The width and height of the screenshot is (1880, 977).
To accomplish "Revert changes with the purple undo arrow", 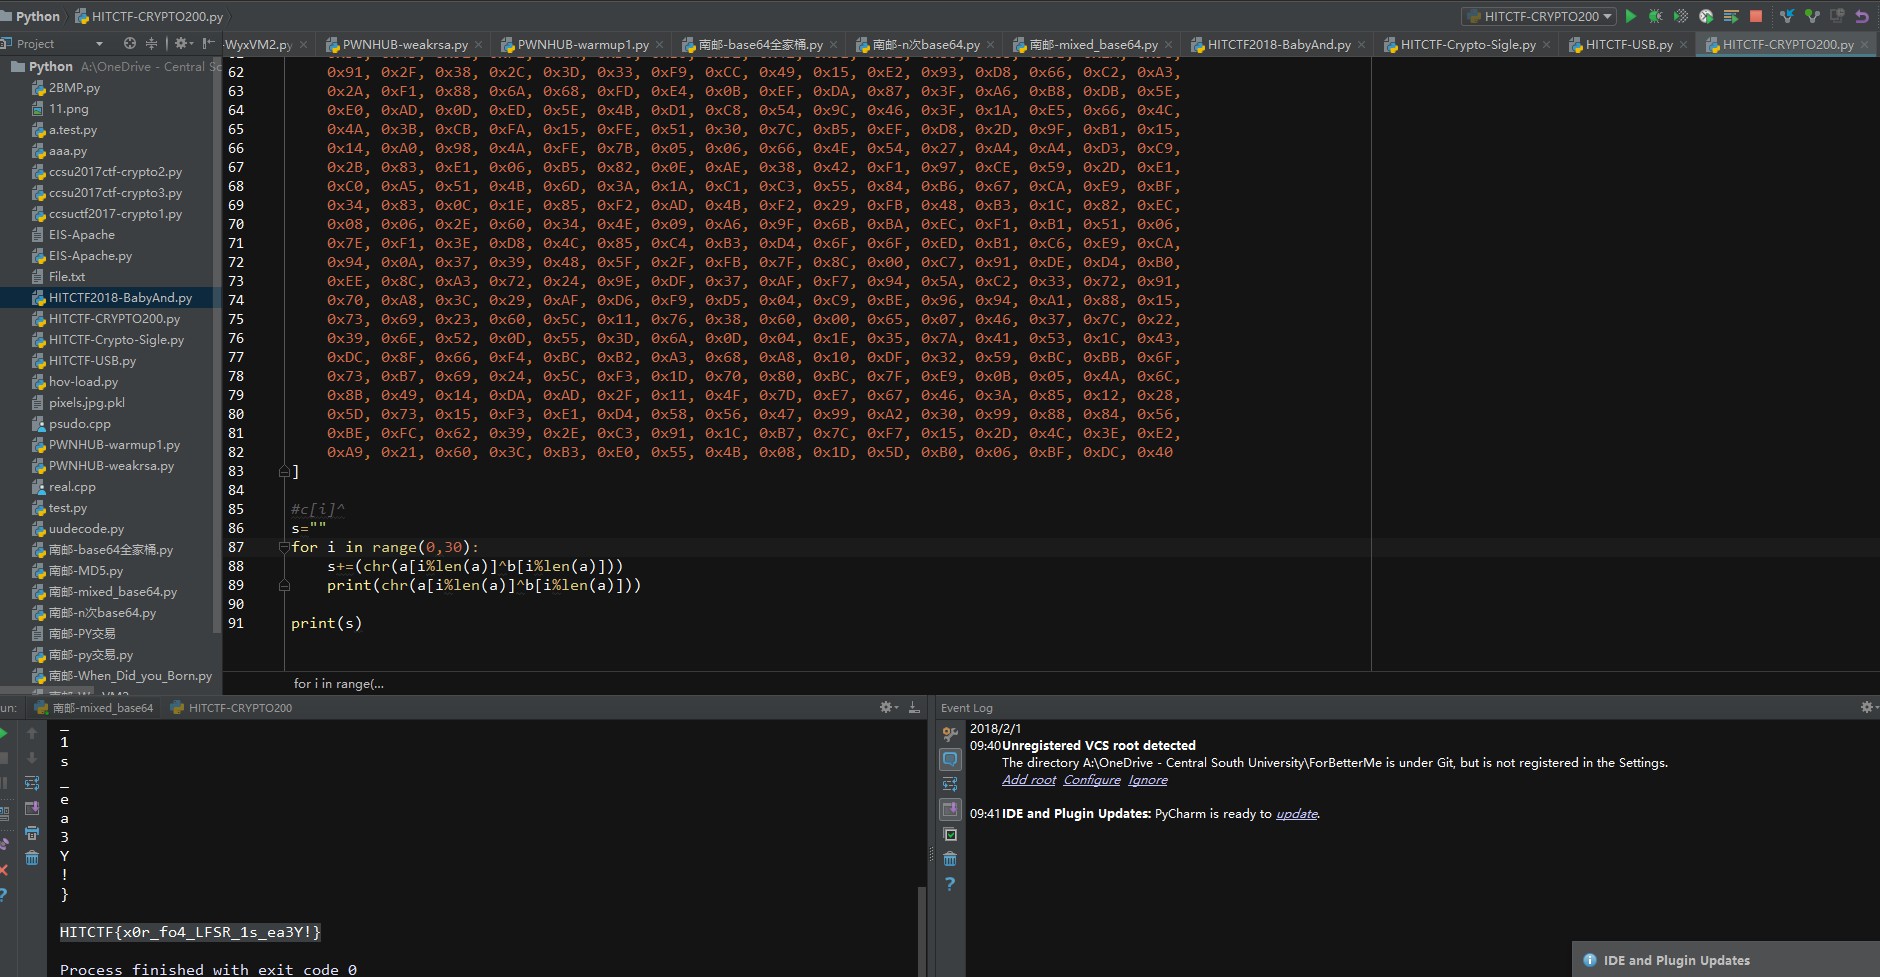I will tap(1862, 16).
